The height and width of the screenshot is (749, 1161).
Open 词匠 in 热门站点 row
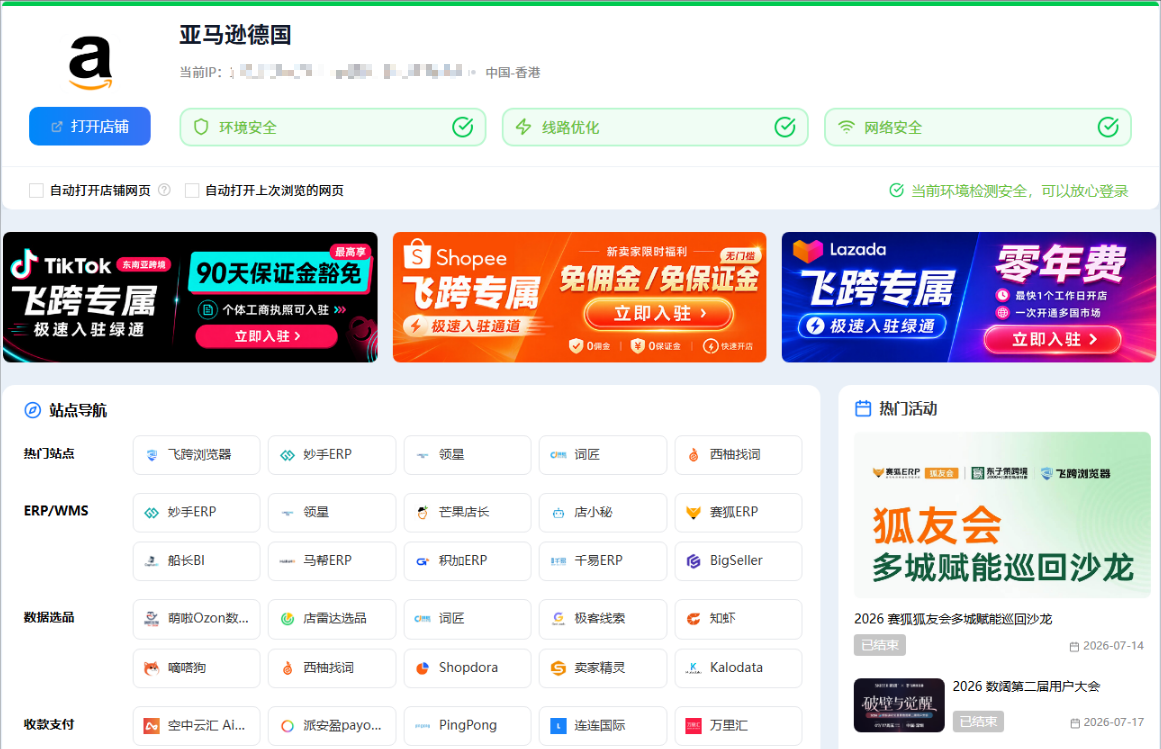coord(603,454)
